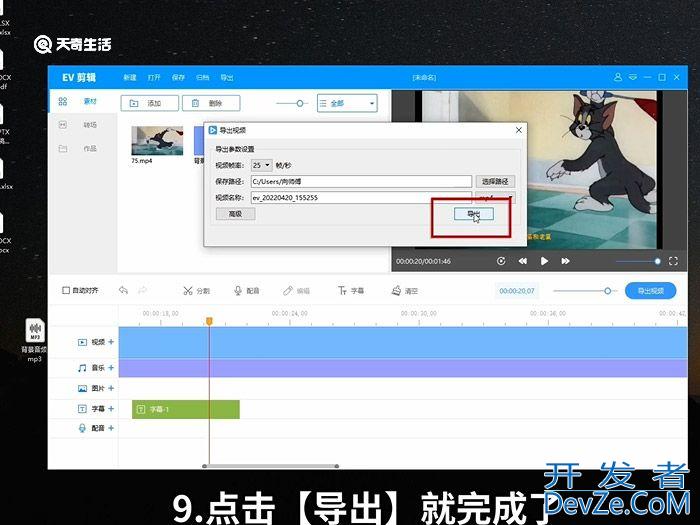The height and width of the screenshot is (525, 700).
Task: Click the 视频名称 filename input field
Action: point(361,197)
